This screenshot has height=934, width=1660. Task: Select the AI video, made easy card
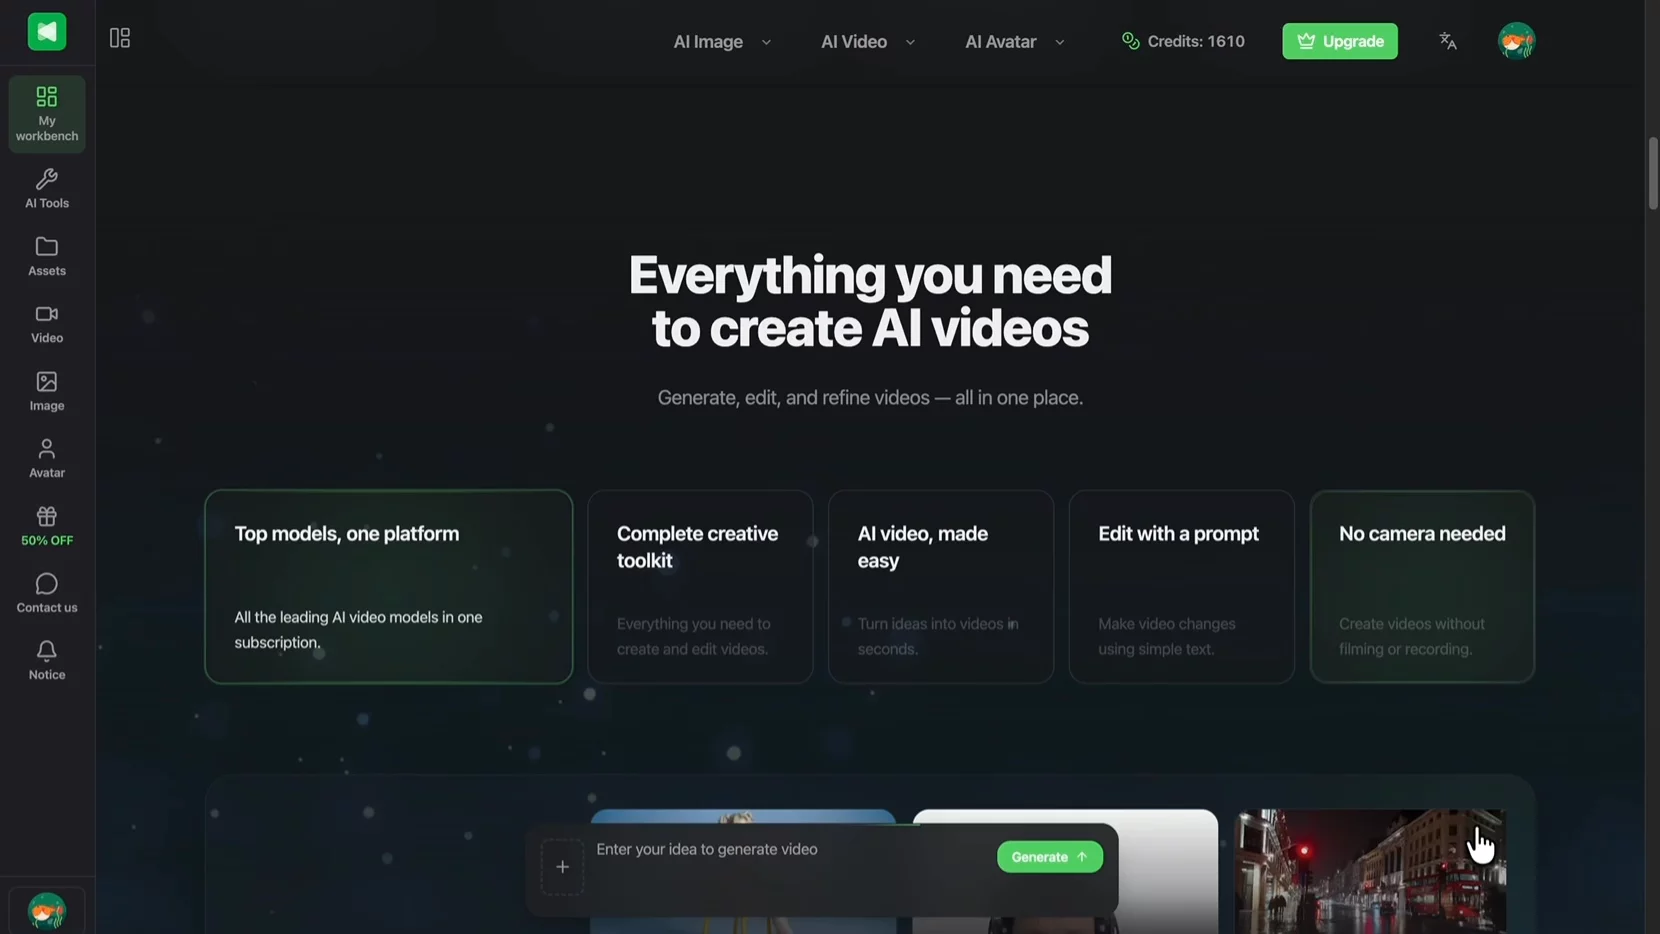941,587
